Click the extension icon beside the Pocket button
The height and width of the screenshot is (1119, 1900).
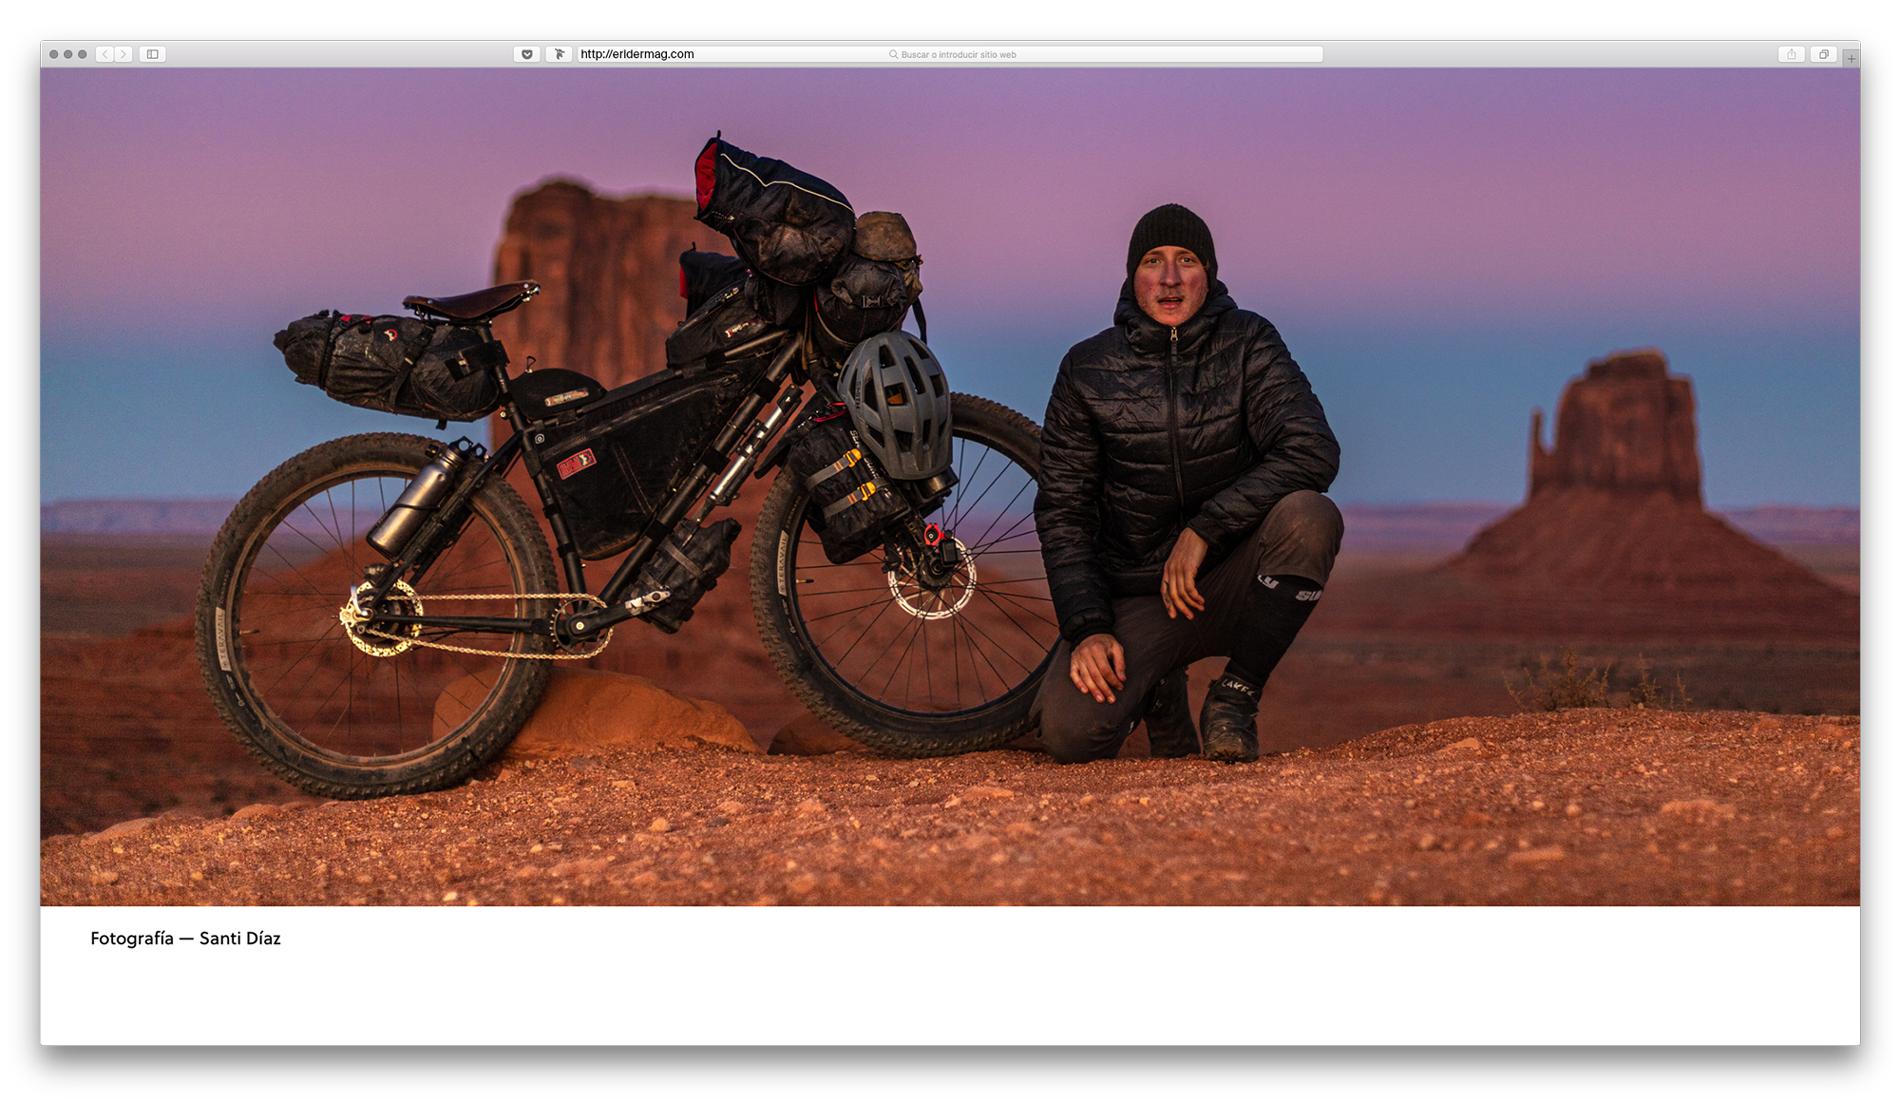559,54
